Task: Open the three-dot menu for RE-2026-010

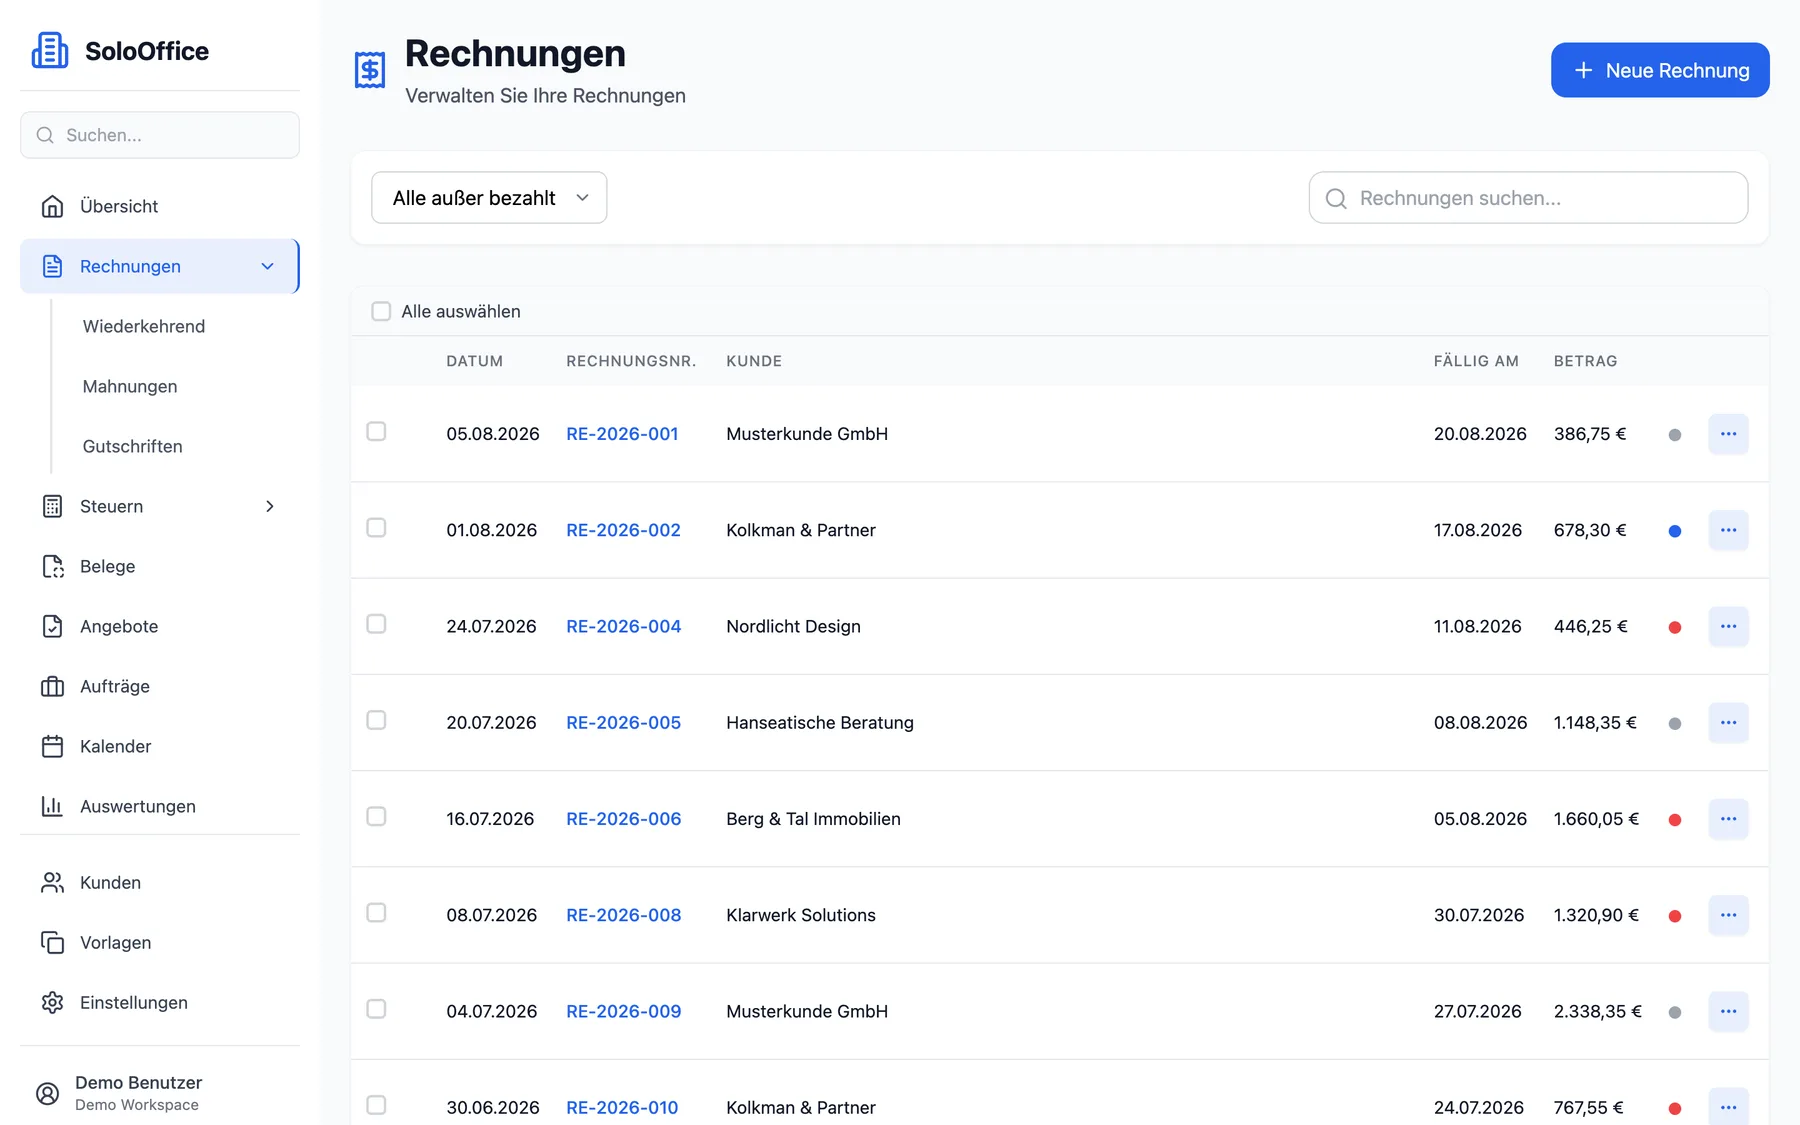Action: pyautogui.click(x=1728, y=1107)
